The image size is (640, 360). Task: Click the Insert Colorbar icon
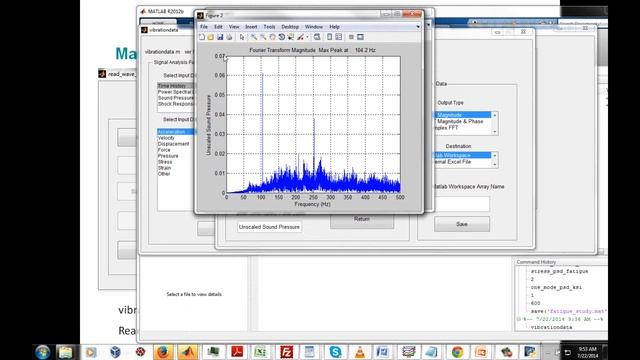329,37
